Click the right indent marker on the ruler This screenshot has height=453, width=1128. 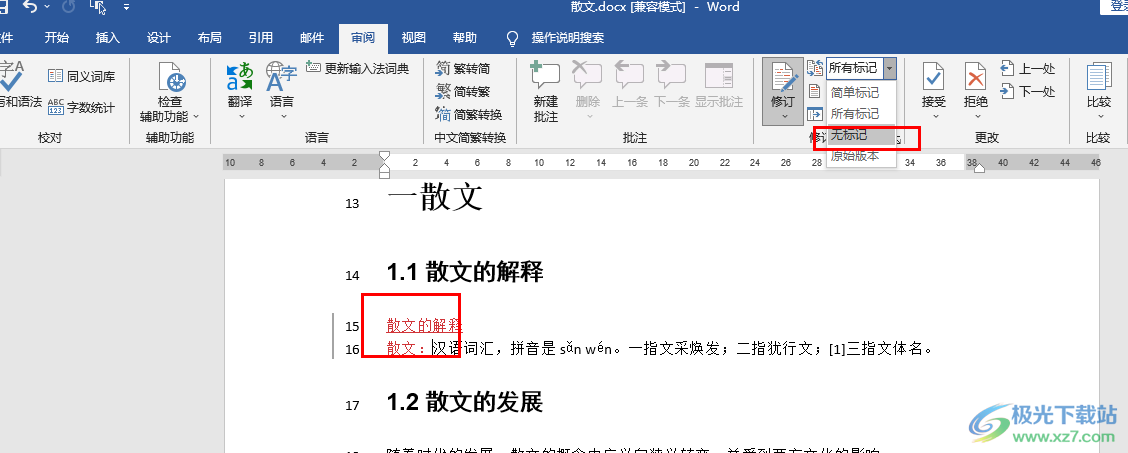coord(979,167)
